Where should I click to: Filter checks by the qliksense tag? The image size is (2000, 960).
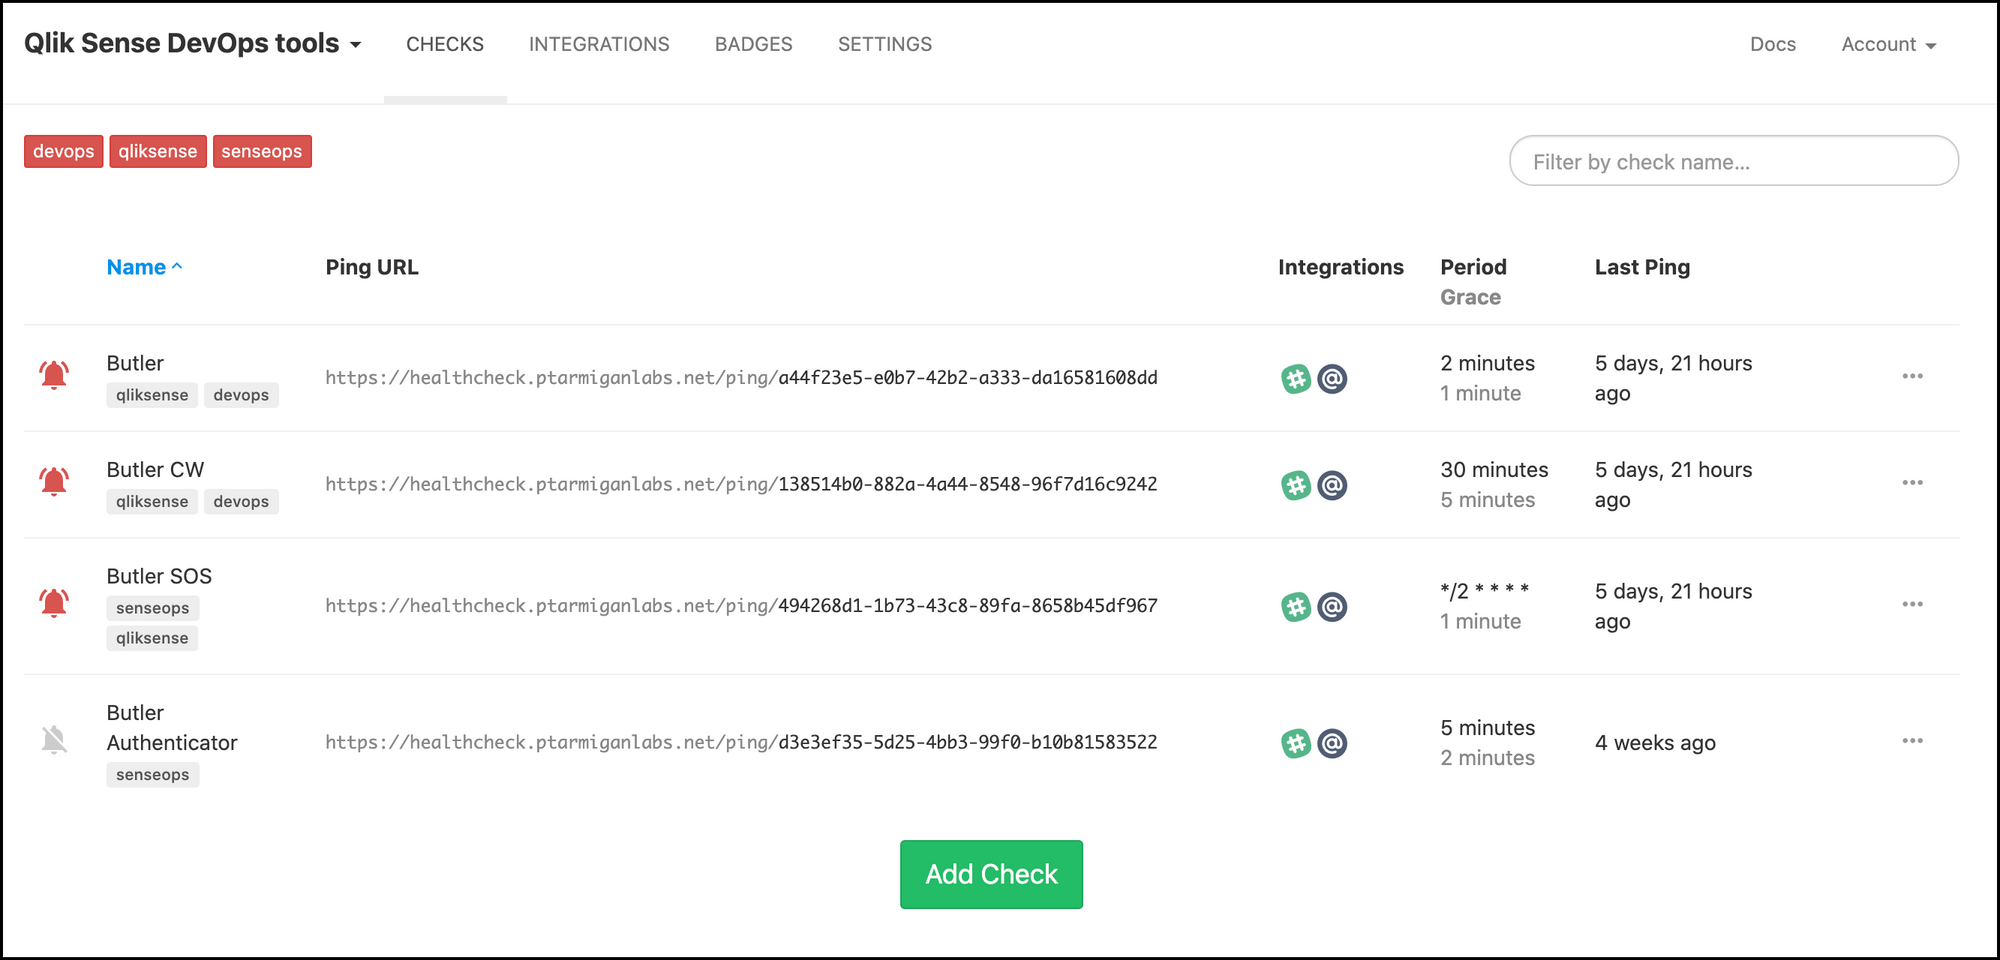[158, 151]
